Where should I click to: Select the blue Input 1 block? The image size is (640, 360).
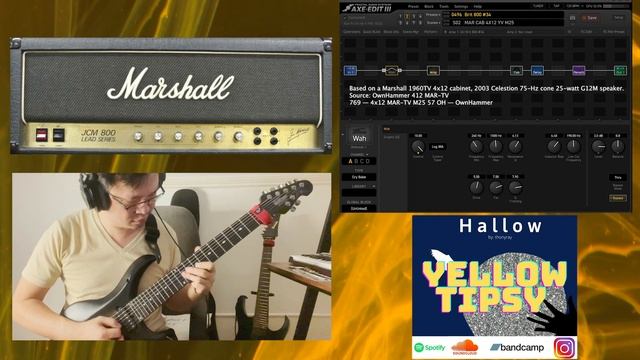coord(350,71)
